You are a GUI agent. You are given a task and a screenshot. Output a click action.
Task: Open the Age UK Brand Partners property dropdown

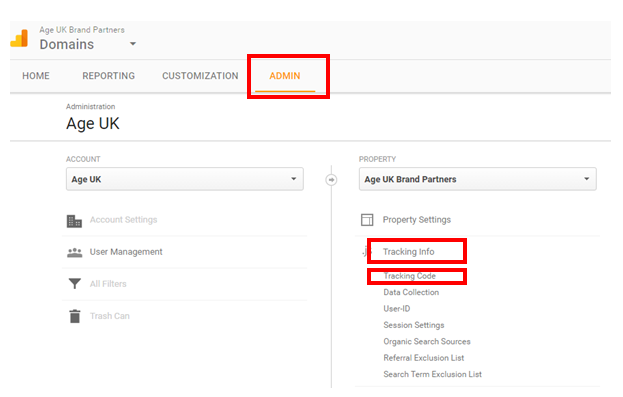(x=478, y=179)
